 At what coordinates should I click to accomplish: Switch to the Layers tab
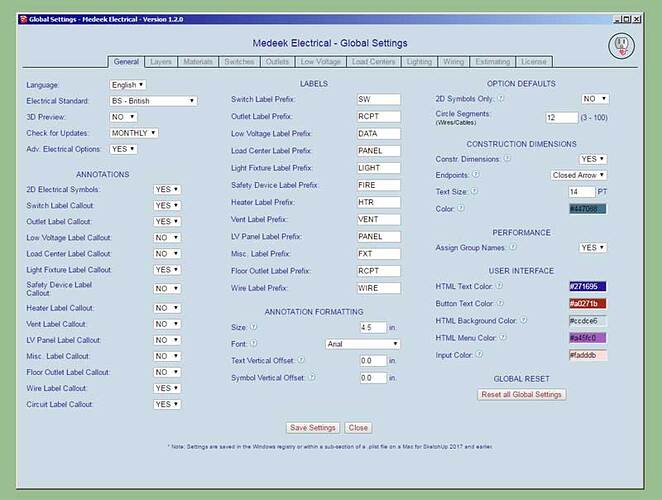tap(161, 62)
